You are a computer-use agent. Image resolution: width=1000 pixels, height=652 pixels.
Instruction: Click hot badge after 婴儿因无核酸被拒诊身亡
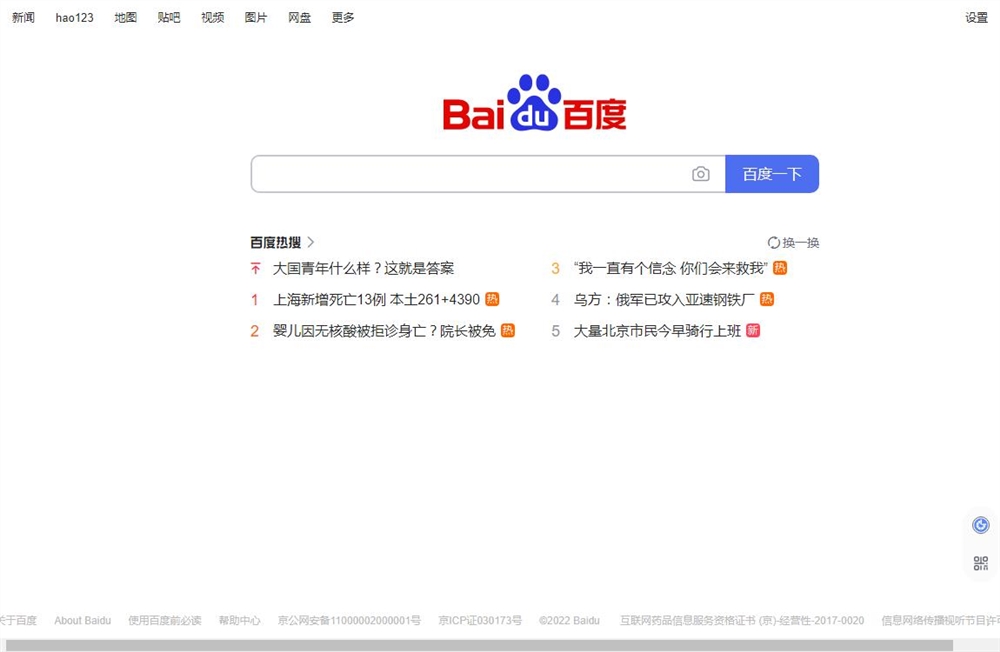(x=508, y=330)
